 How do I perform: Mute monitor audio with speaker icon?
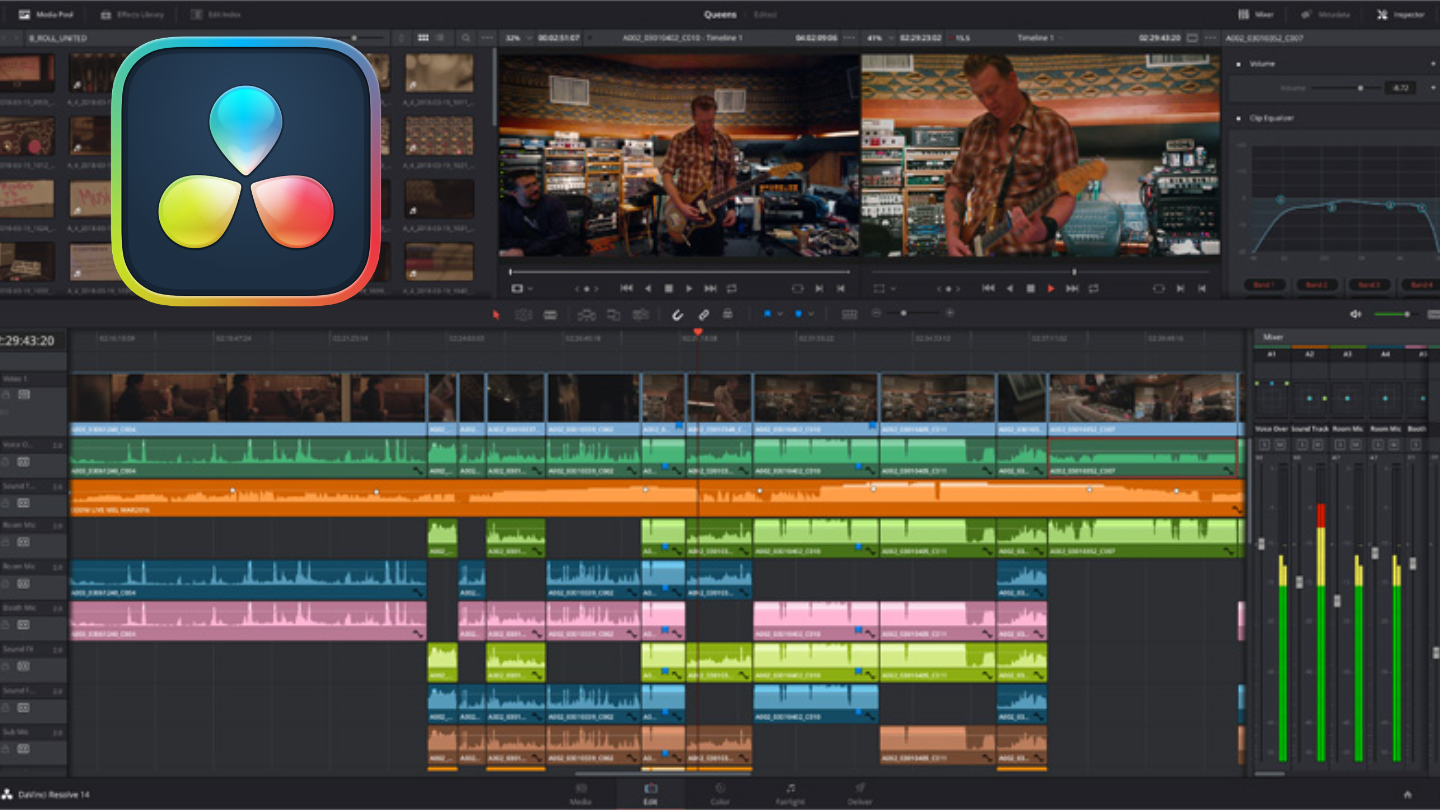[1356, 314]
